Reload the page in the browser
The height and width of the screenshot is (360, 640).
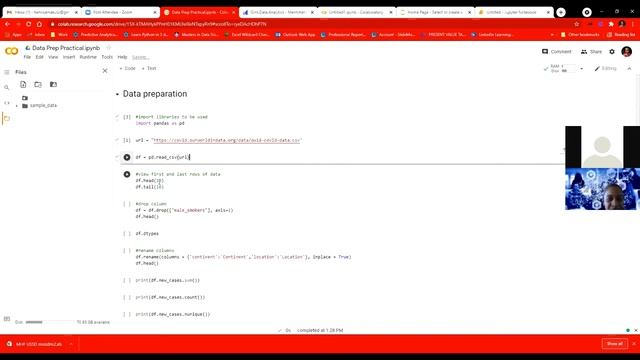28,24
